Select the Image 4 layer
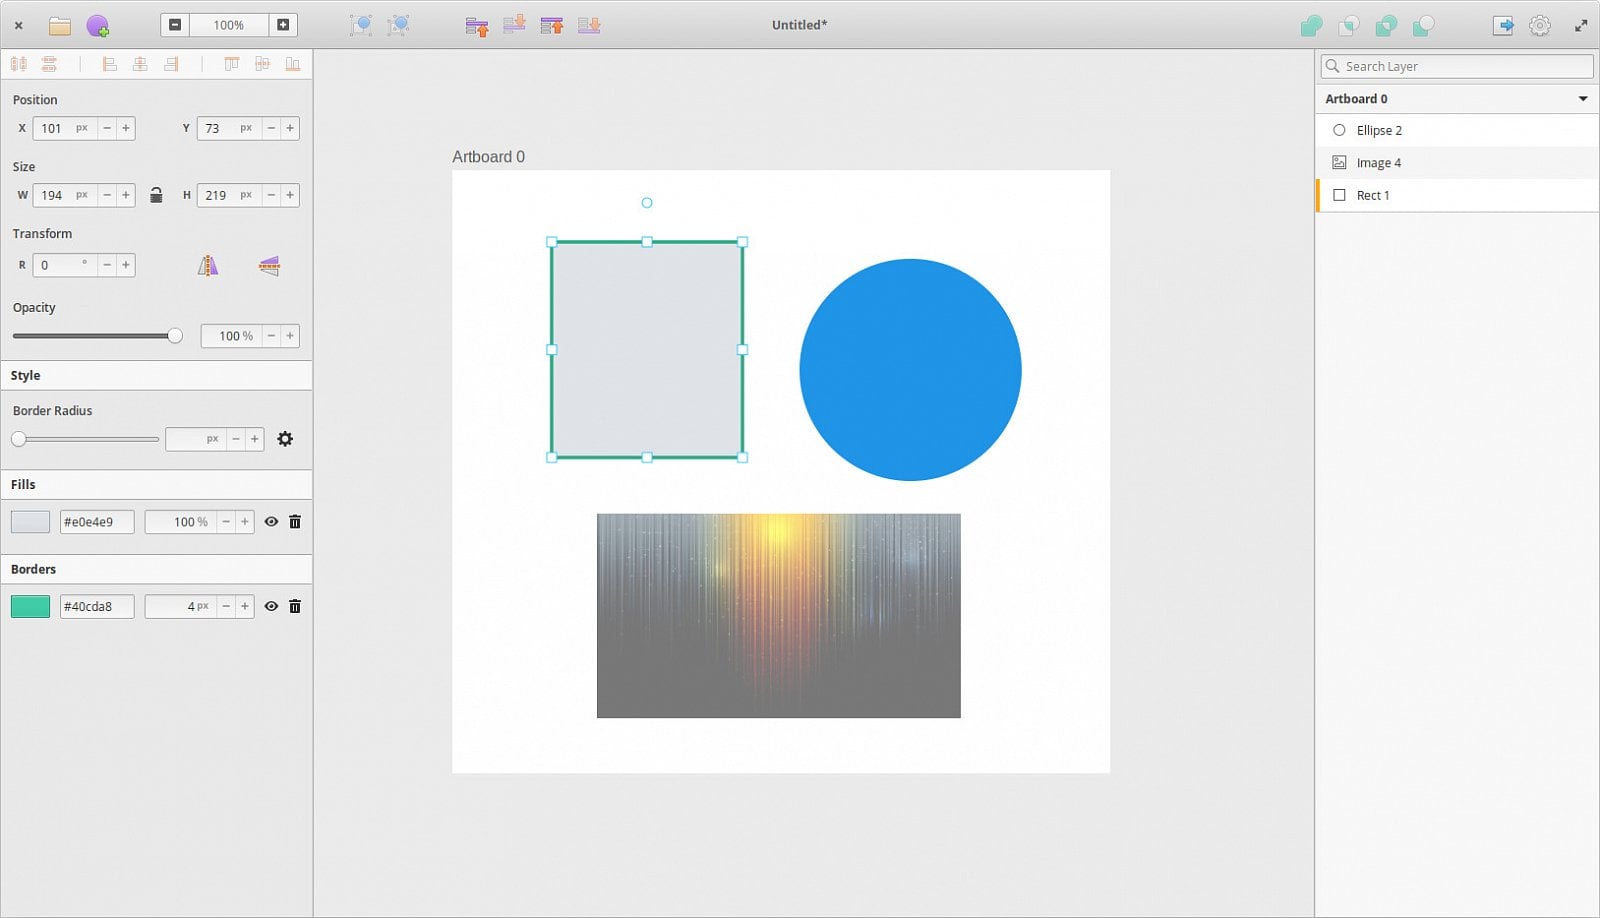This screenshot has height=918, width=1600. [1457, 163]
